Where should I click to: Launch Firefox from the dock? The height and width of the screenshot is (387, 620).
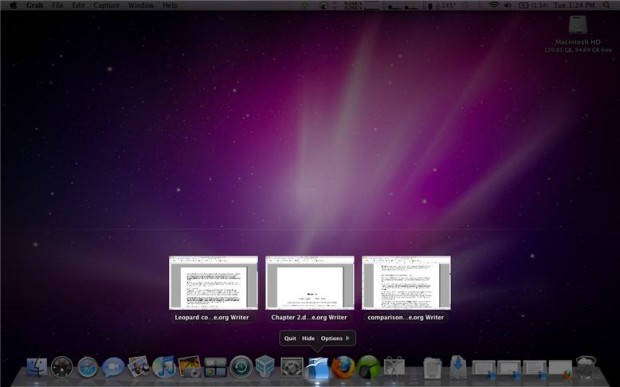click(343, 367)
